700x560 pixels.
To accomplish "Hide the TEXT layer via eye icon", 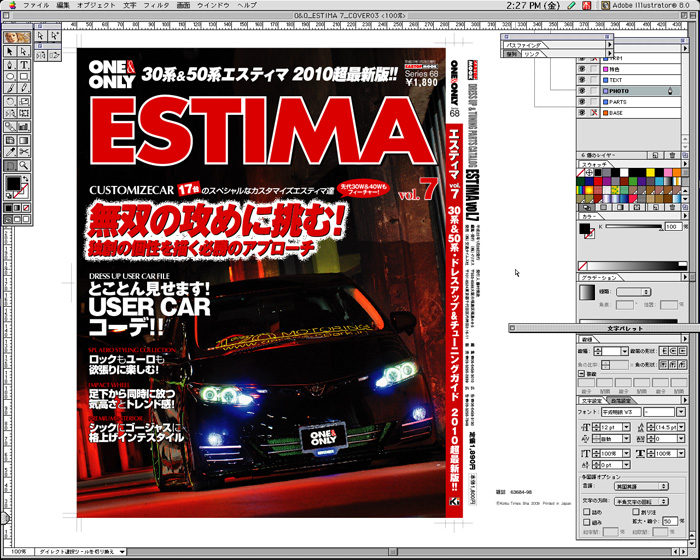I will (x=582, y=80).
